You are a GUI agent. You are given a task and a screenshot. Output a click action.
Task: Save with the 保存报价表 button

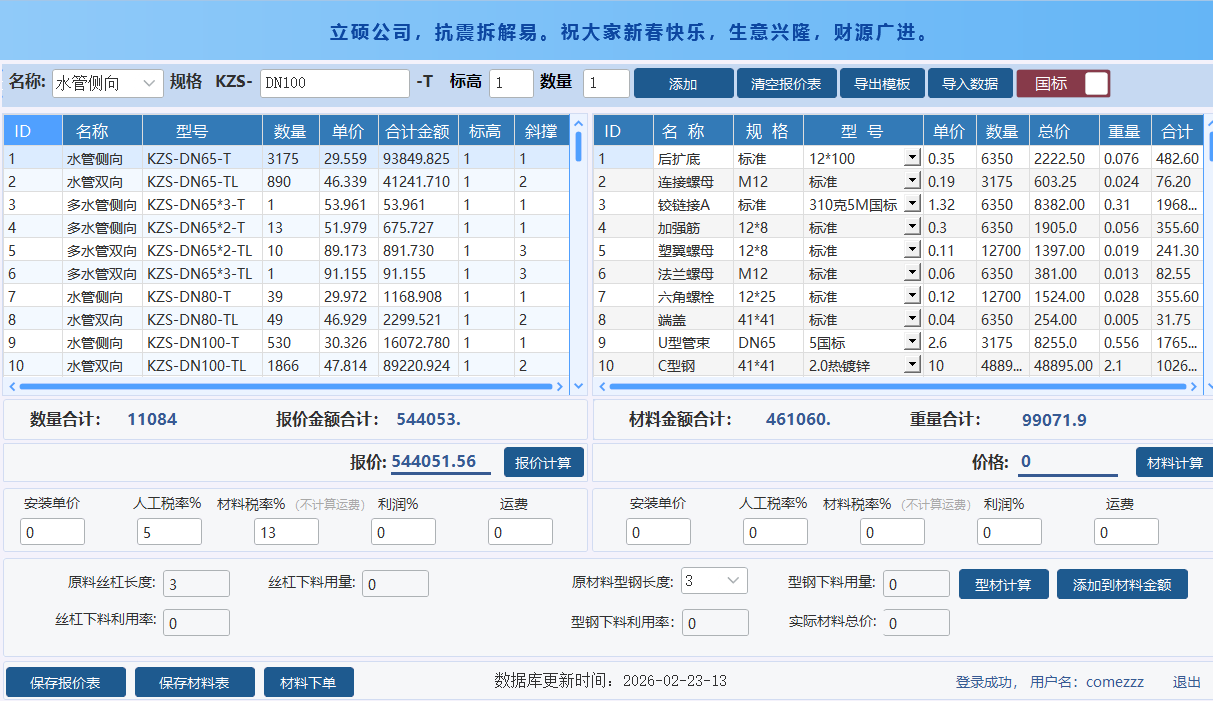point(66,683)
